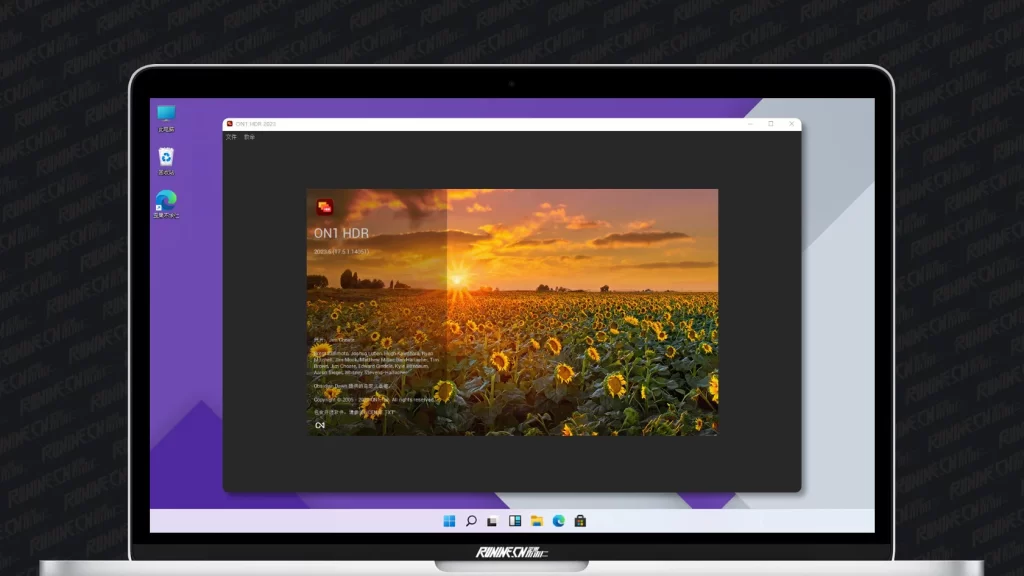The image size is (1024, 576).
Task: Maximize the ON1 HDR 2023 window
Action: coord(771,124)
